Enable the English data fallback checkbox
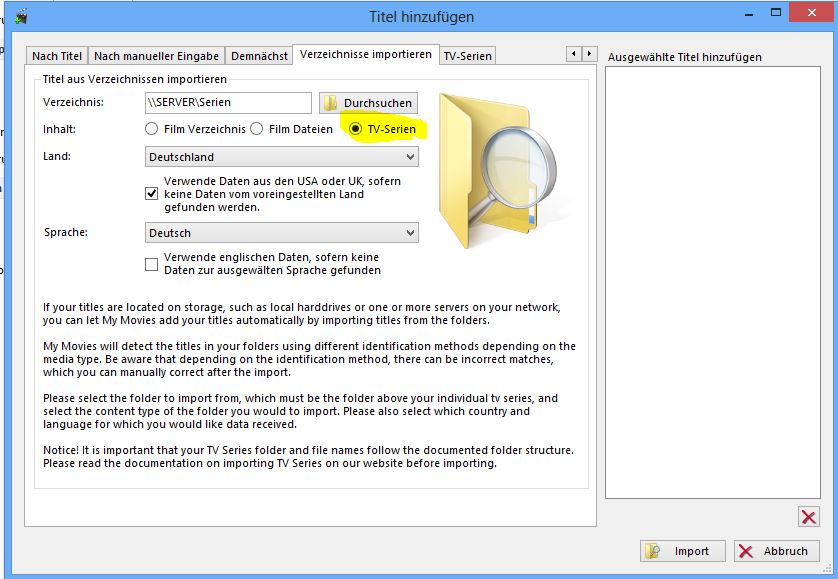The image size is (838, 579). [152, 264]
